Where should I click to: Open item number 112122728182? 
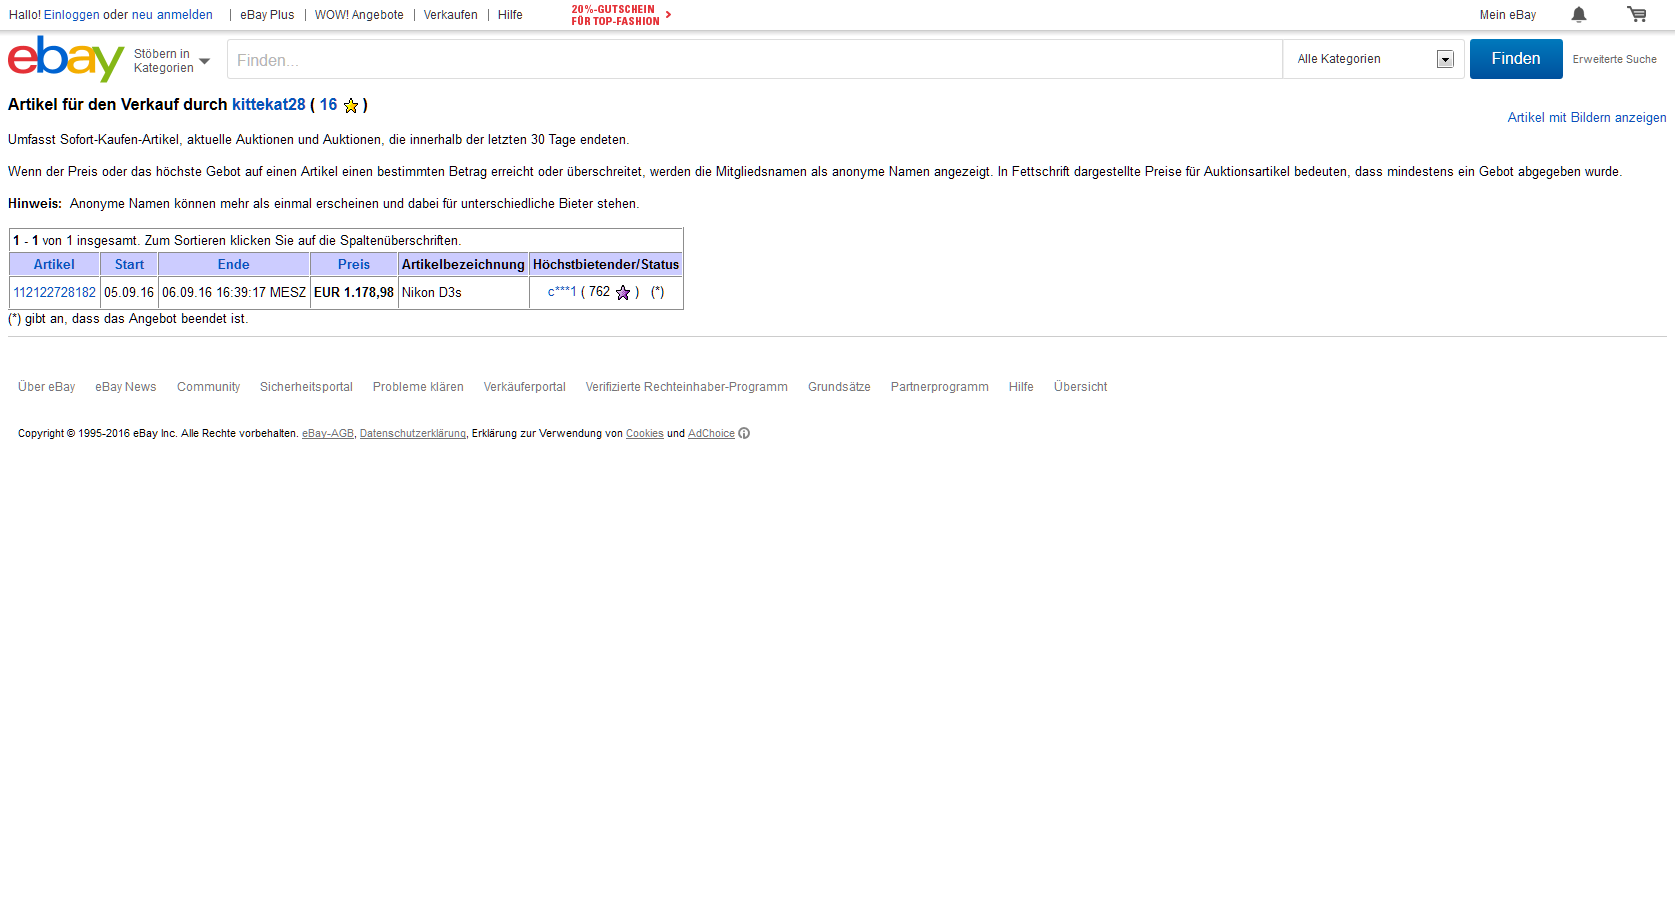coord(55,292)
